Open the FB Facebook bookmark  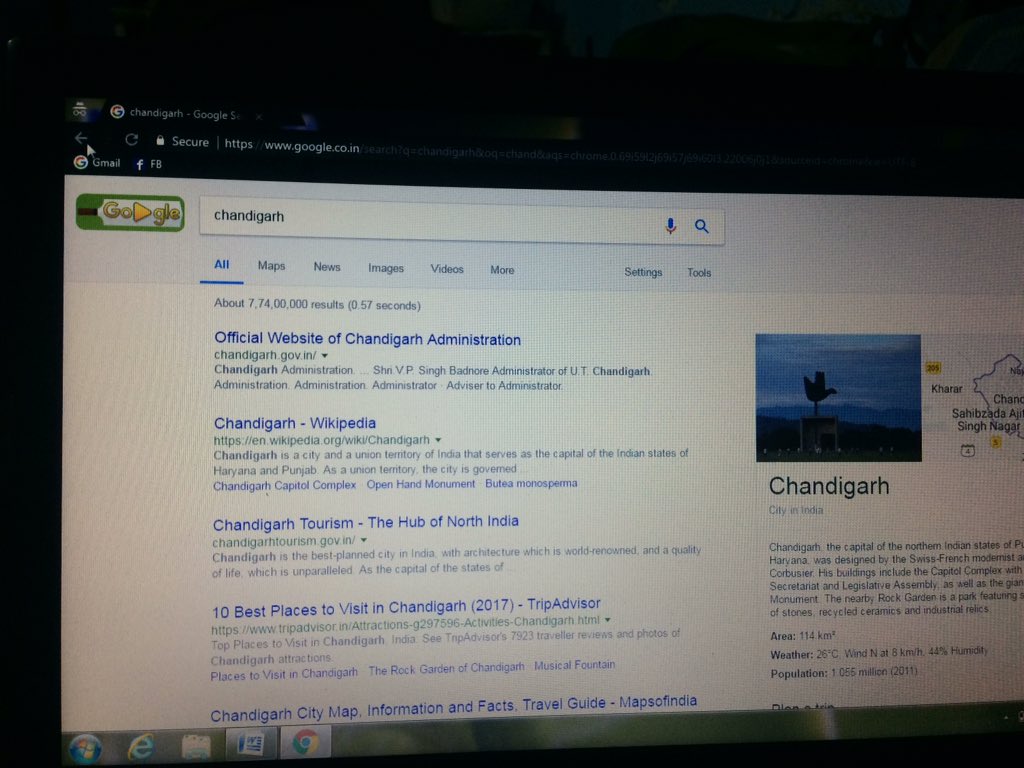coord(148,164)
